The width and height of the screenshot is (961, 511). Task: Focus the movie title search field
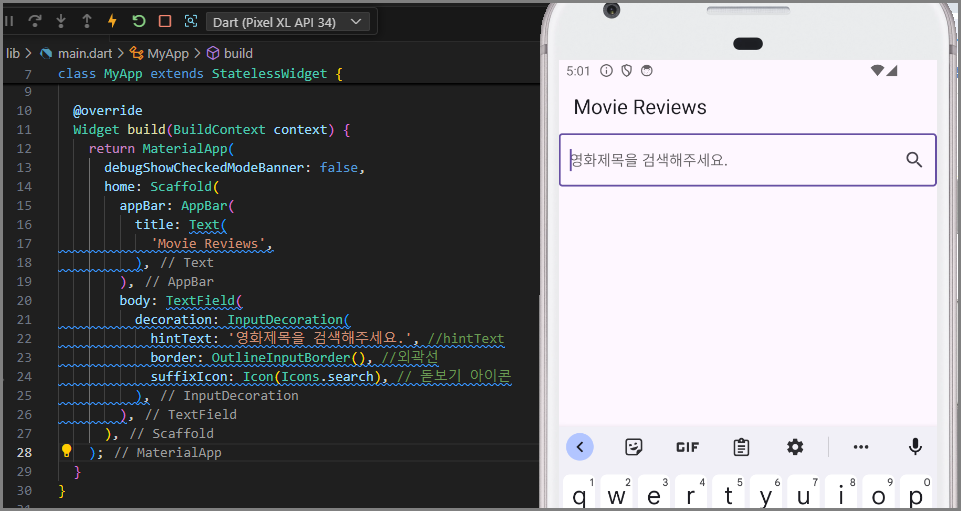tap(747, 160)
